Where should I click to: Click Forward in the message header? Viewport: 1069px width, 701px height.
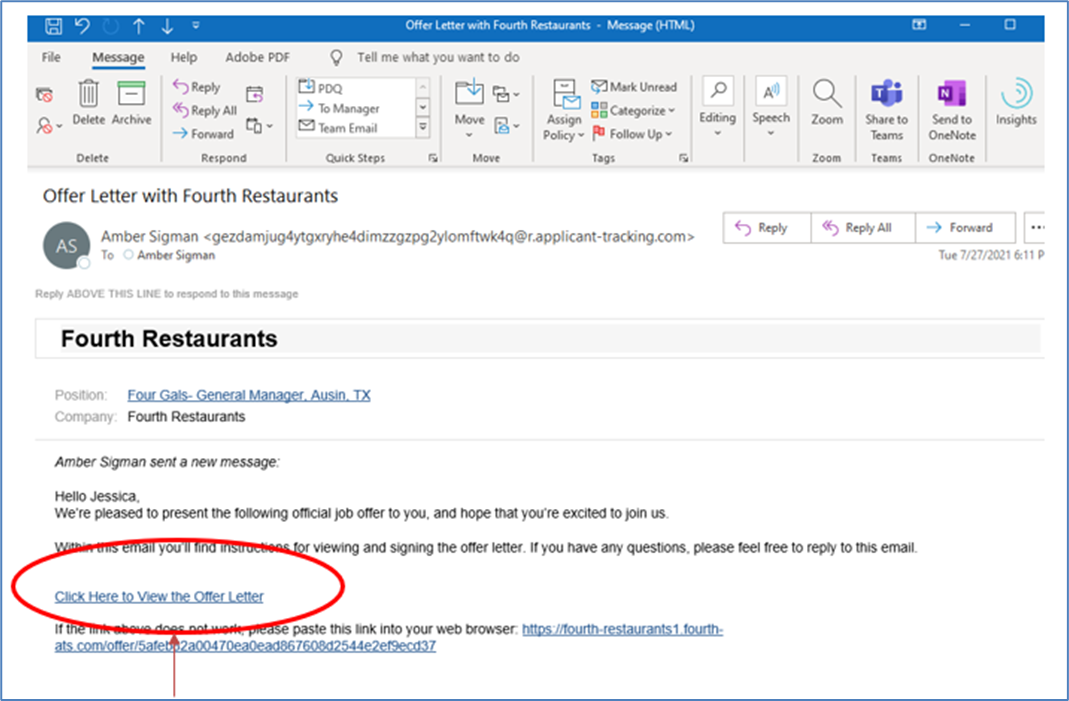click(x=965, y=228)
